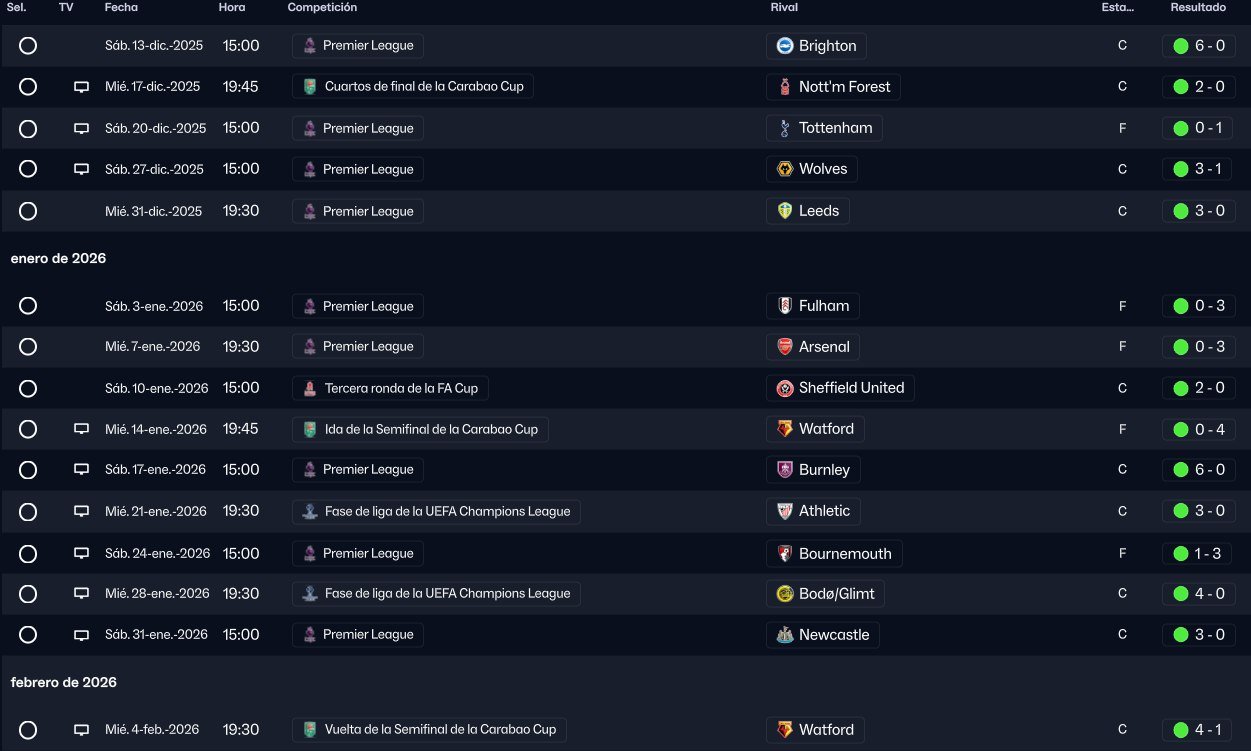This screenshot has height=751, width=1251.
Task: Click the TV icon for the Burnley match
Action: [82, 470]
